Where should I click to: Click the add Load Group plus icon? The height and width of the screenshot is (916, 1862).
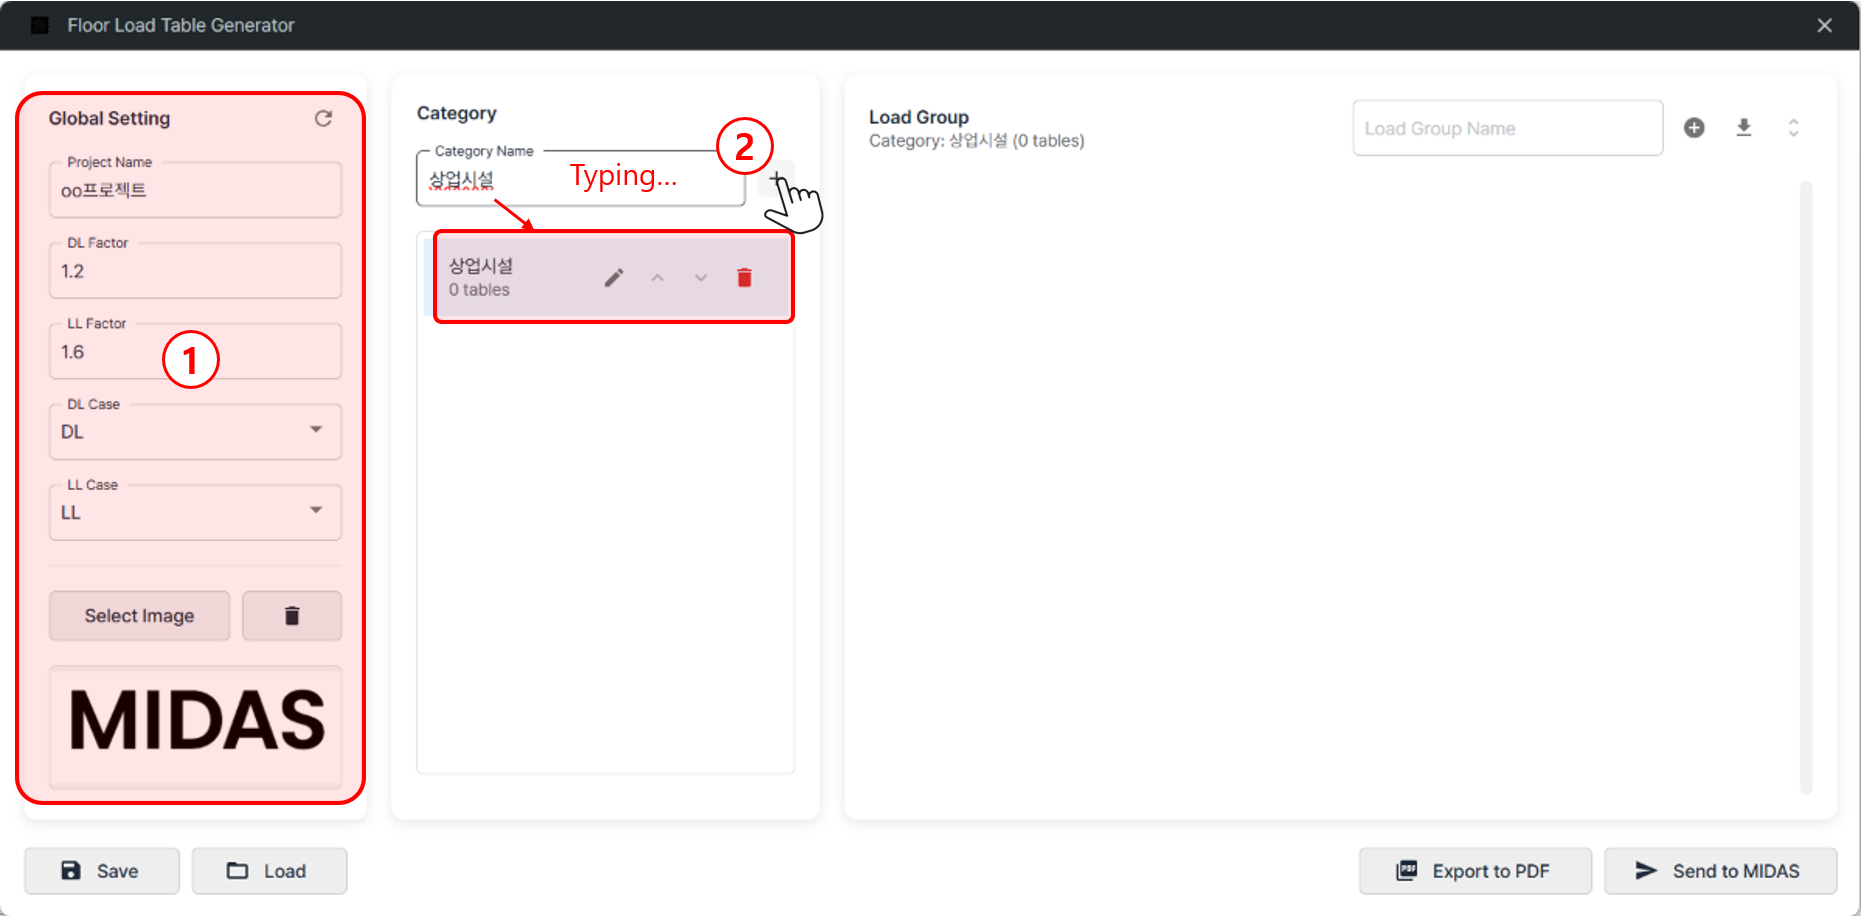(x=1694, y=128)
